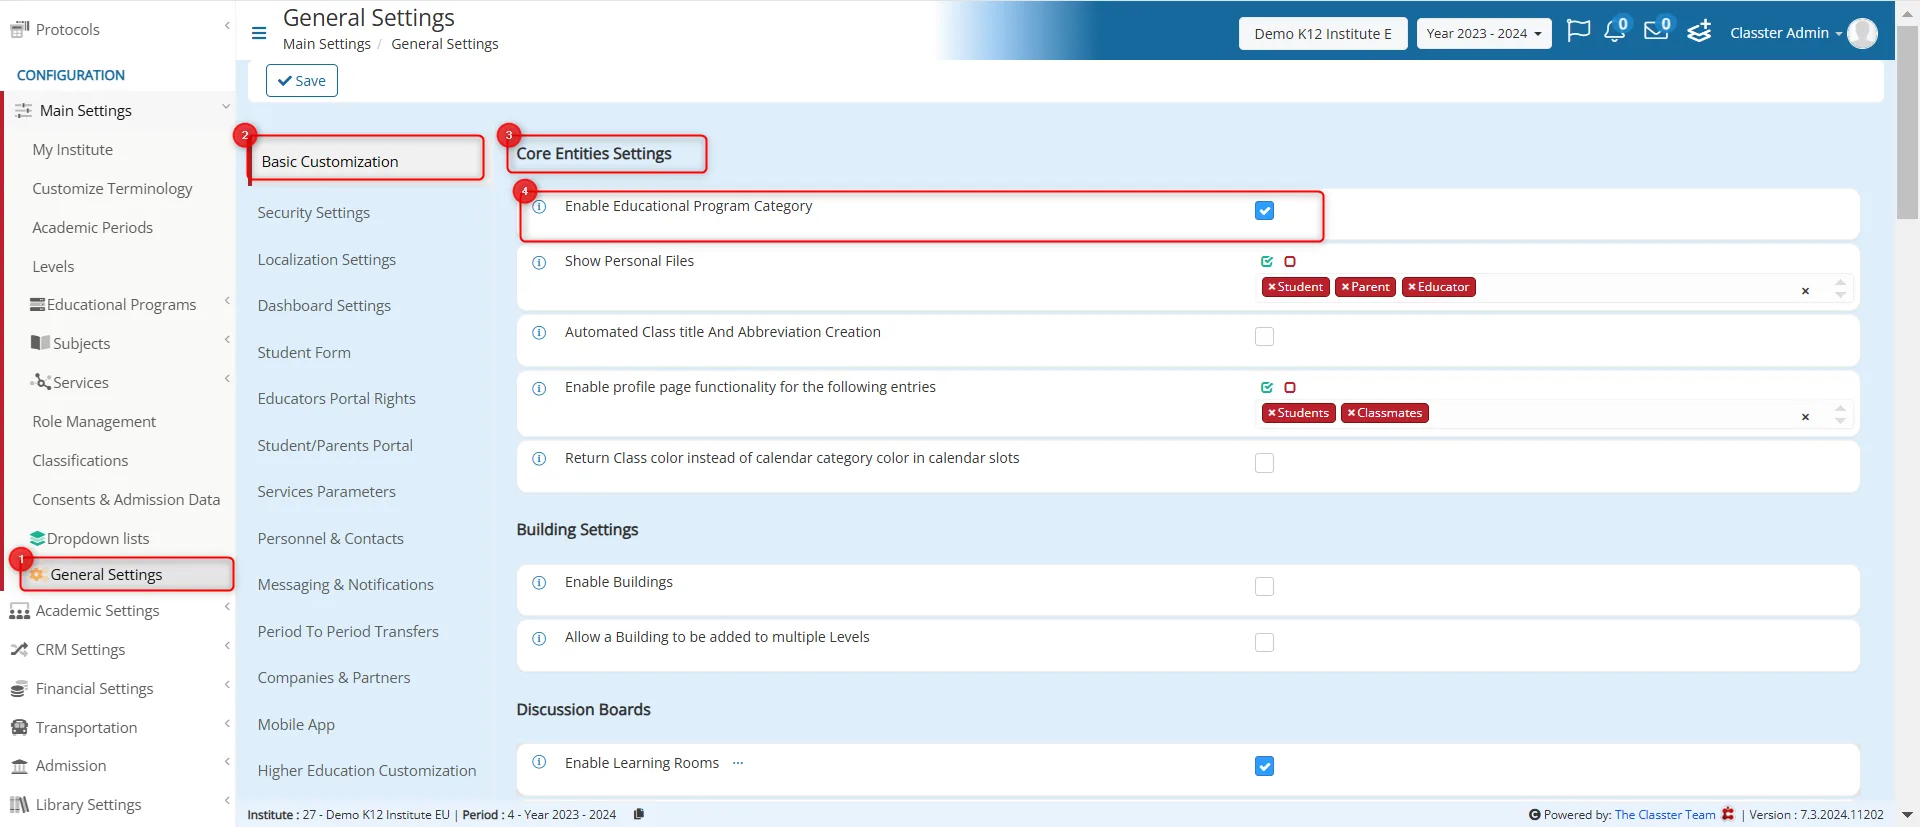Click the Save button
The width and height of the screenshot is (1920, 827).
(302, 81)
